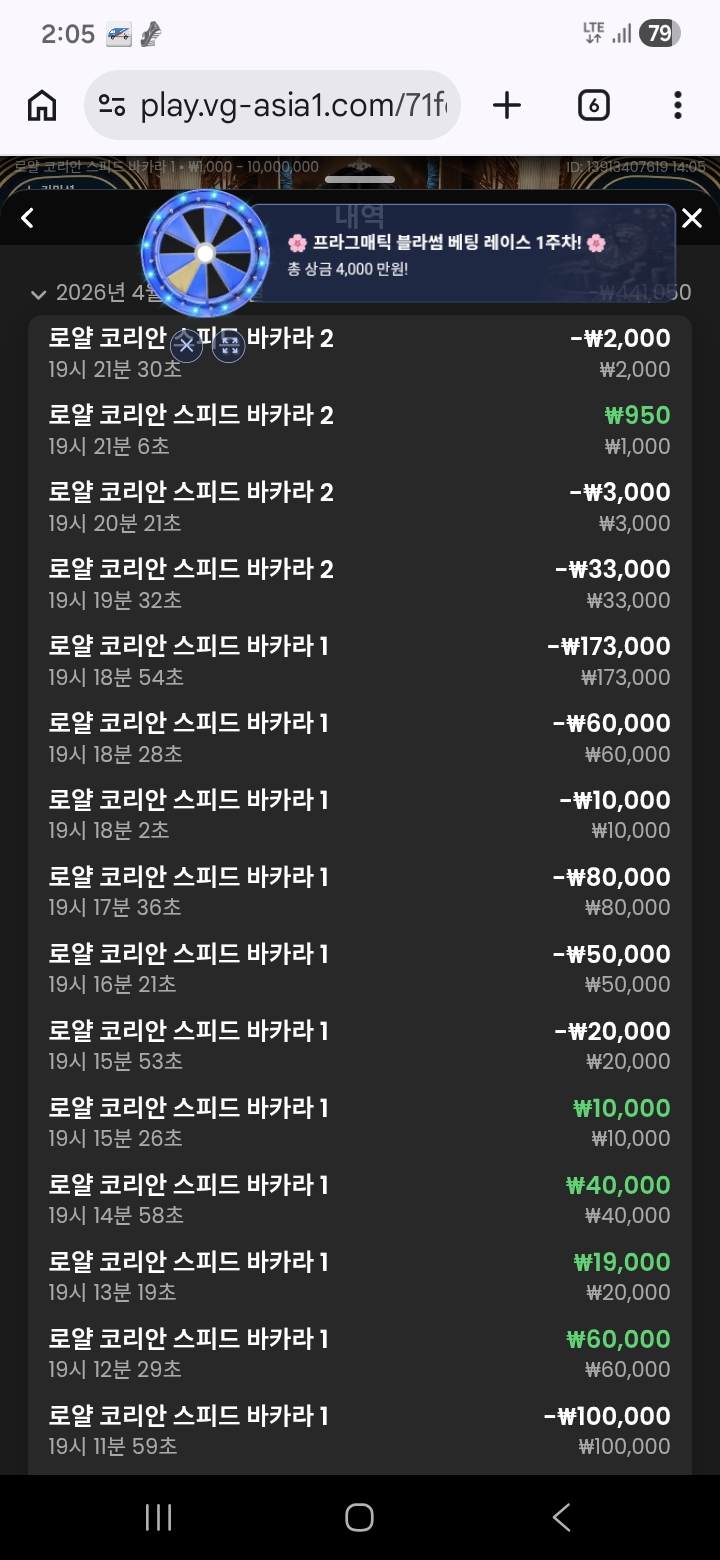Open the -₩100,000 bet entry
The height and width of the screenshot is (1560, 720).
click(359, 1431)
